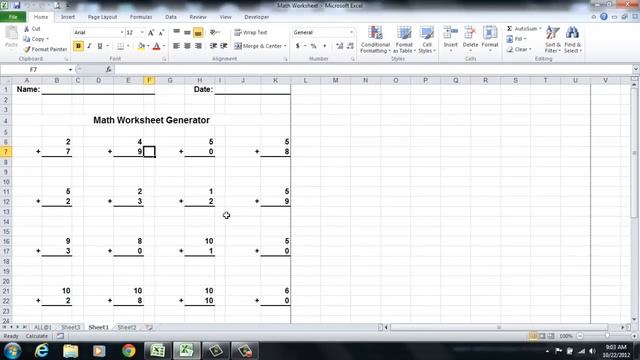Expand the Name Box dropdown

point(70,70)
